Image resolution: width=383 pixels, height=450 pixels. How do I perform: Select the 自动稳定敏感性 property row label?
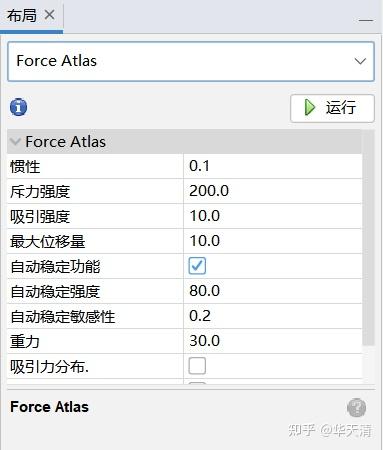[63, 317]
